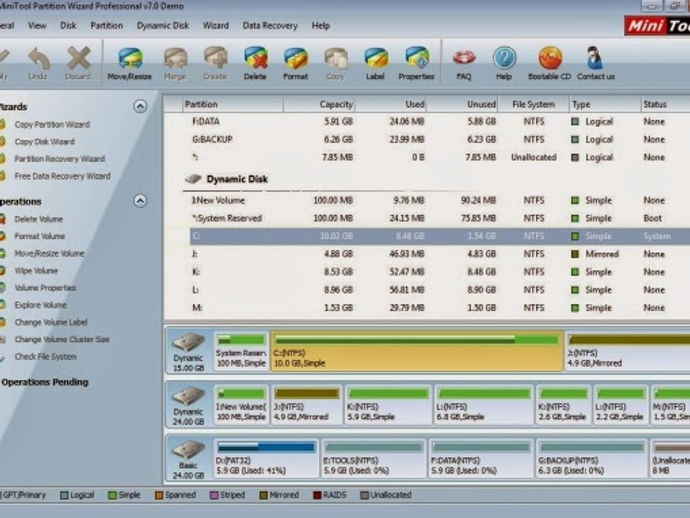Viewport: 690px width, 518px height.
Task: Click the Striped legend color swatch
Action: (214, 496)
